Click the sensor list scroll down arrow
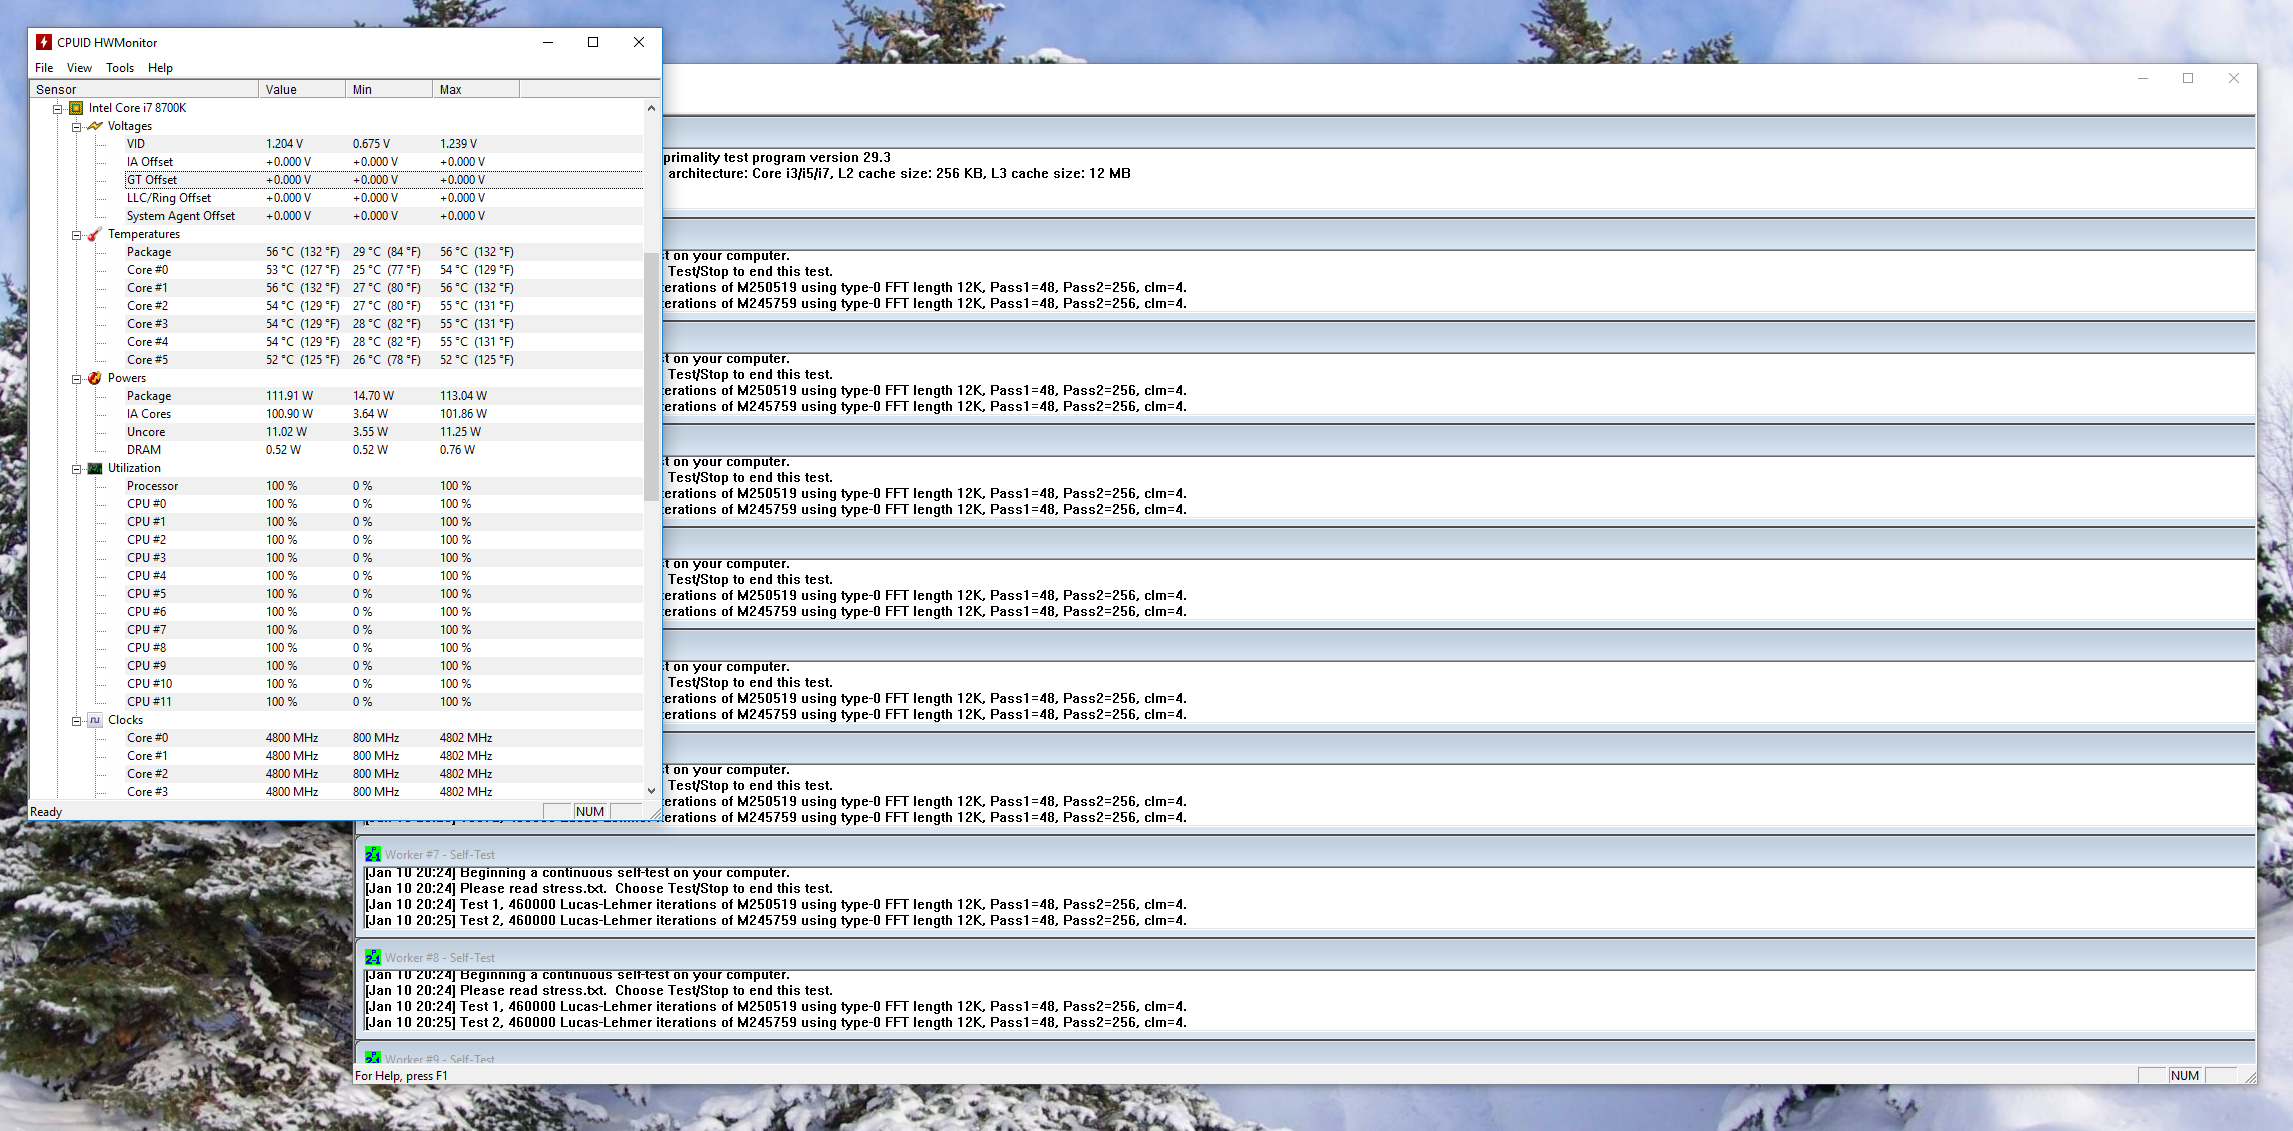This screenshot has height=1131, width=2293. click(651, 790)
